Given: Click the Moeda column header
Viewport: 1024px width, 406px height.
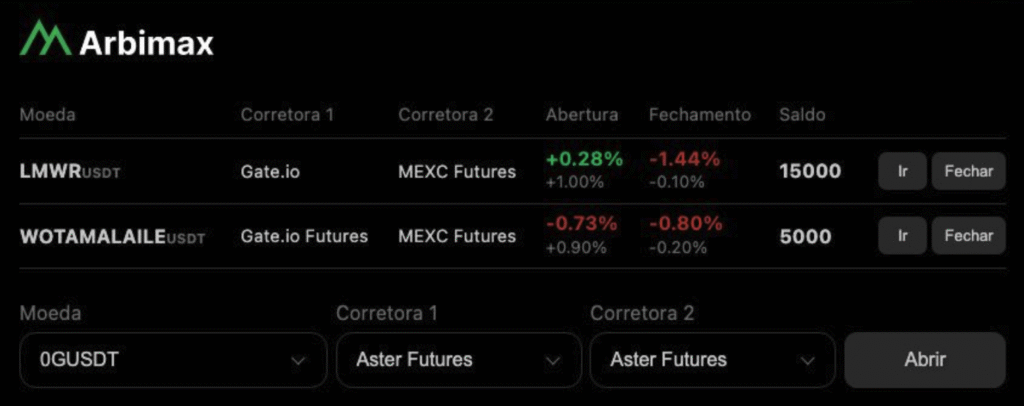Looking at the screenshot, I should pyautogui.click(x=47, y=115).
